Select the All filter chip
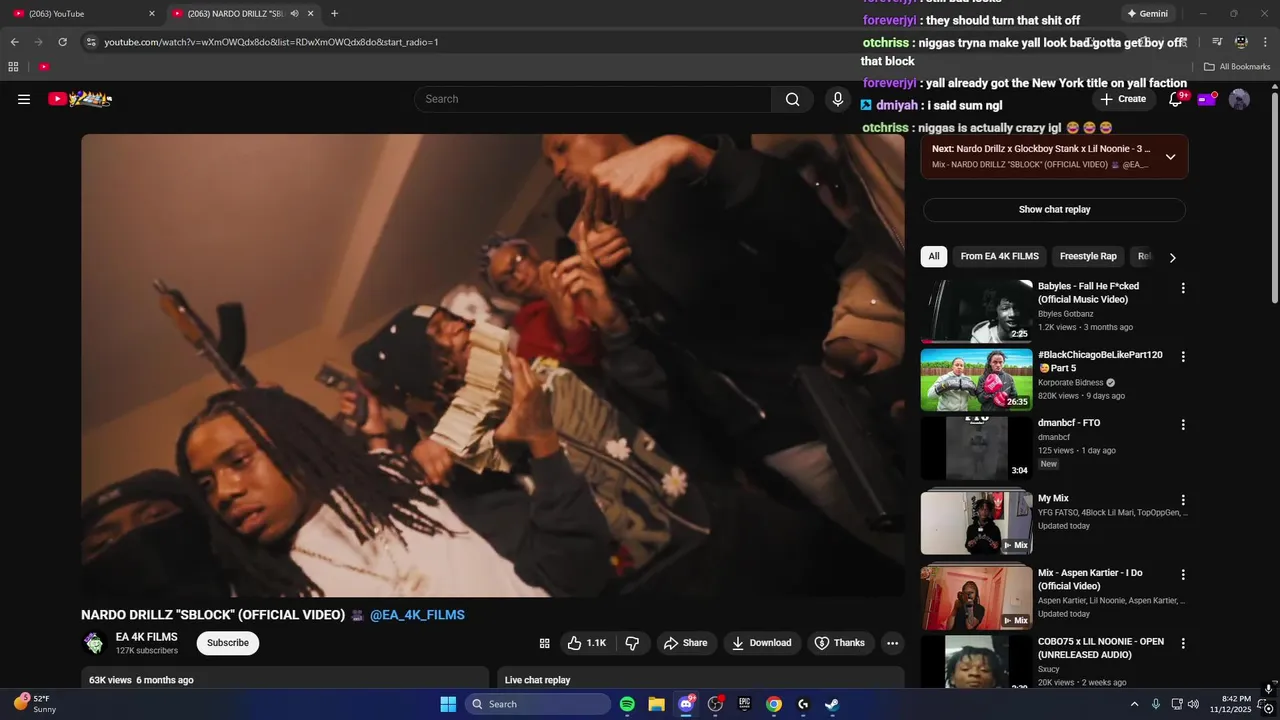1280x720 pixels. point(934,257)
